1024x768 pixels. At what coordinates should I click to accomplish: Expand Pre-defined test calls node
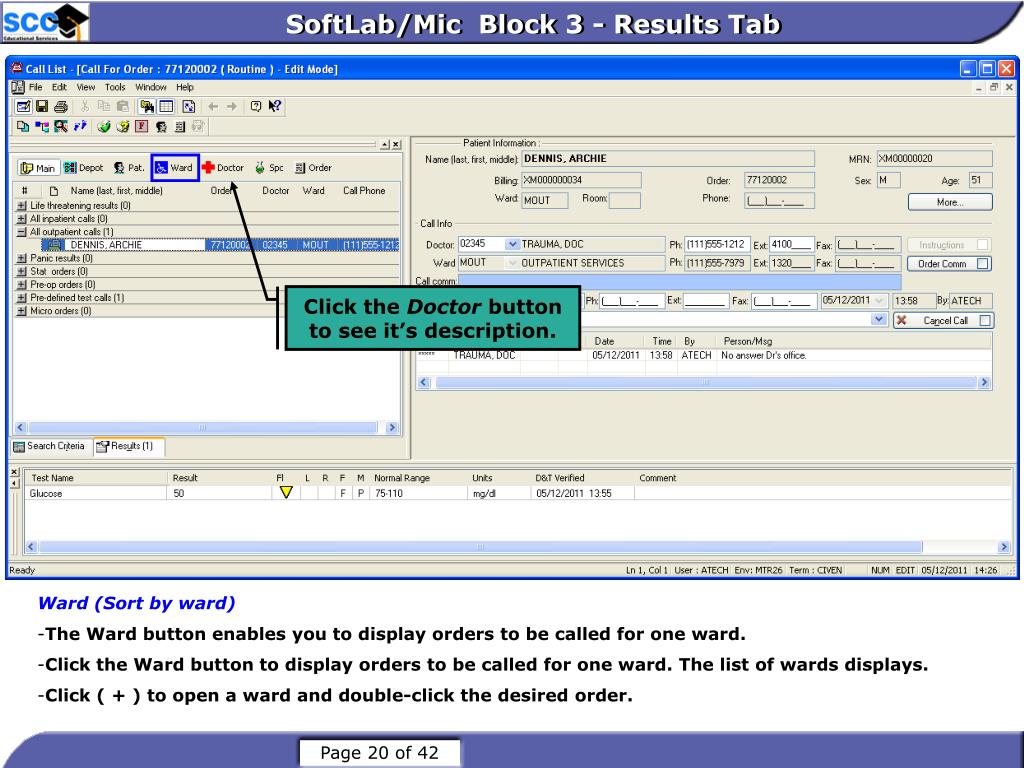22,297
